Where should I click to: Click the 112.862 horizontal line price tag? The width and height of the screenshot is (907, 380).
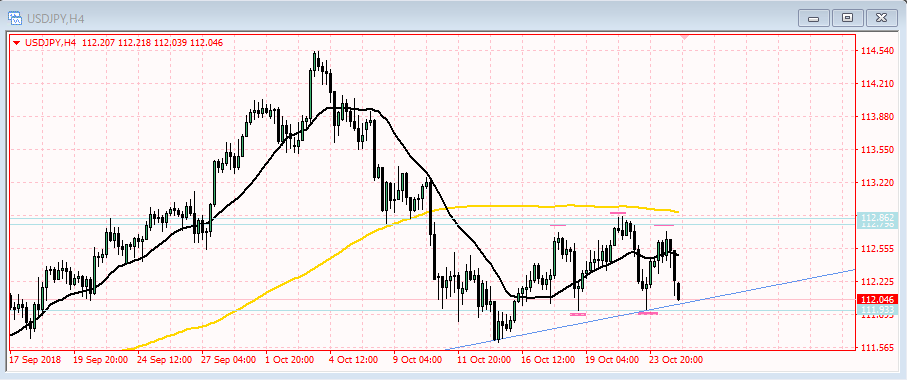pos(877,217)
